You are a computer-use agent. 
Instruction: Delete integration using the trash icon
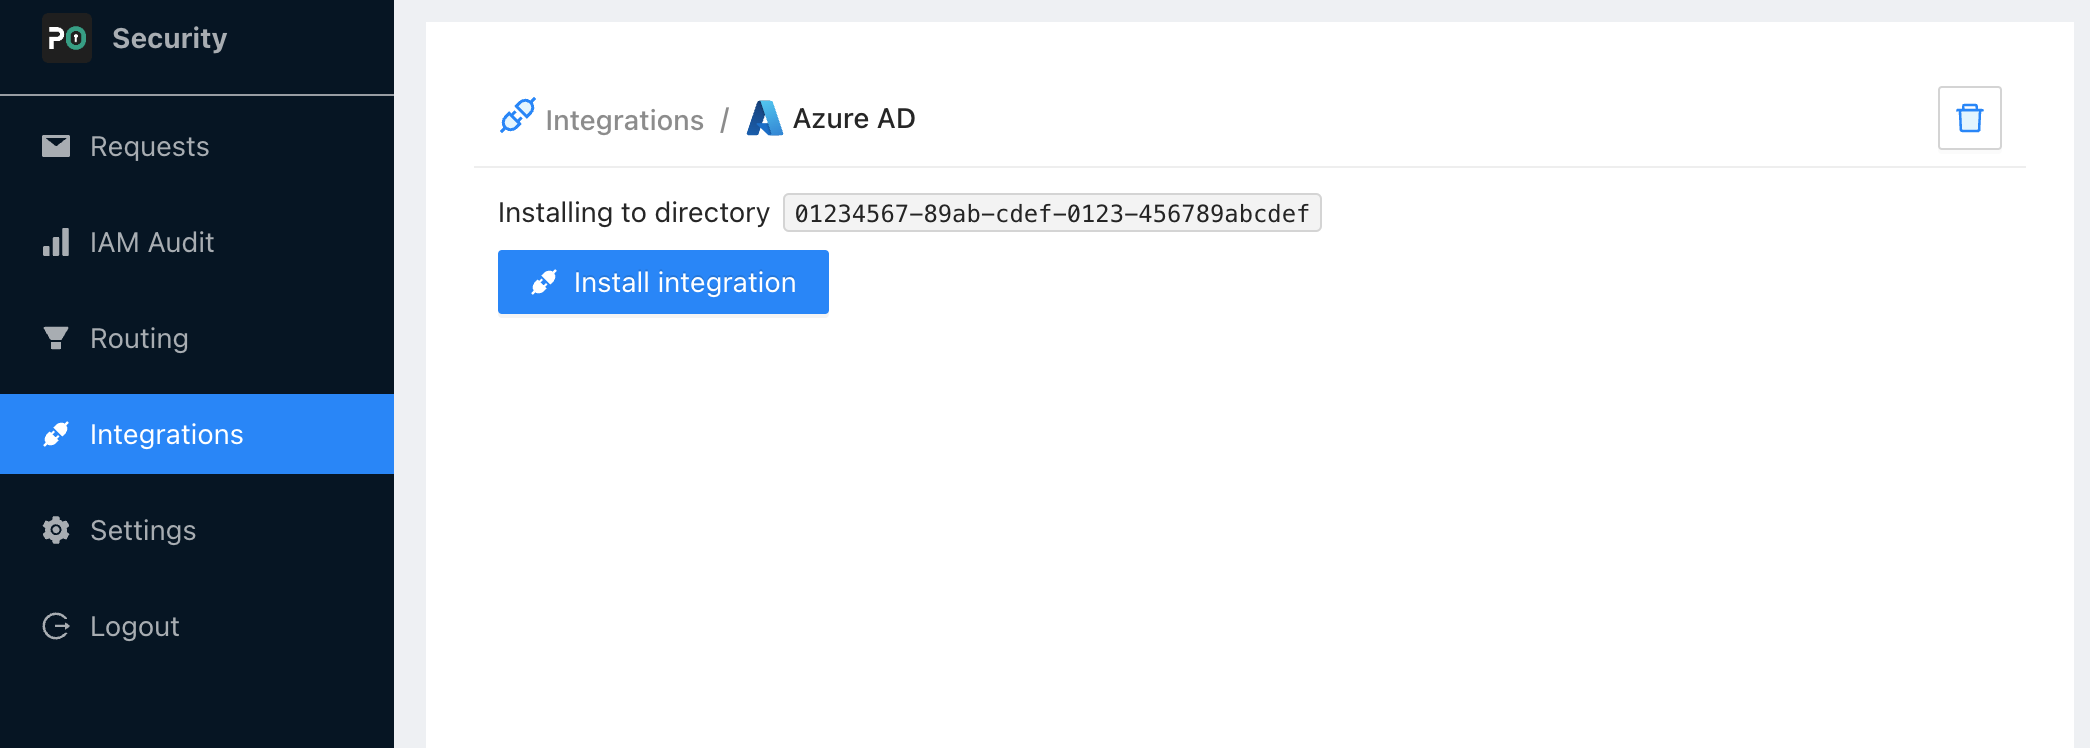click(1969, 118)
